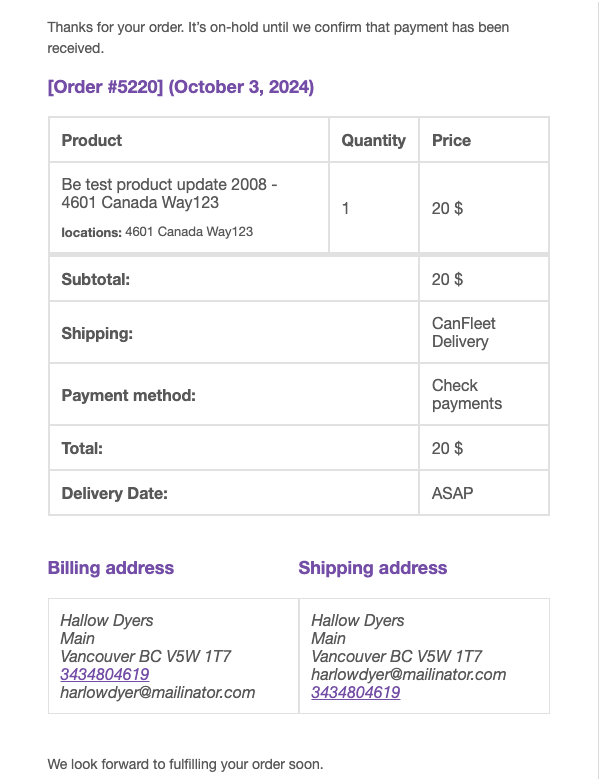Click the billing name Hallow Dyers

point(107,621)
